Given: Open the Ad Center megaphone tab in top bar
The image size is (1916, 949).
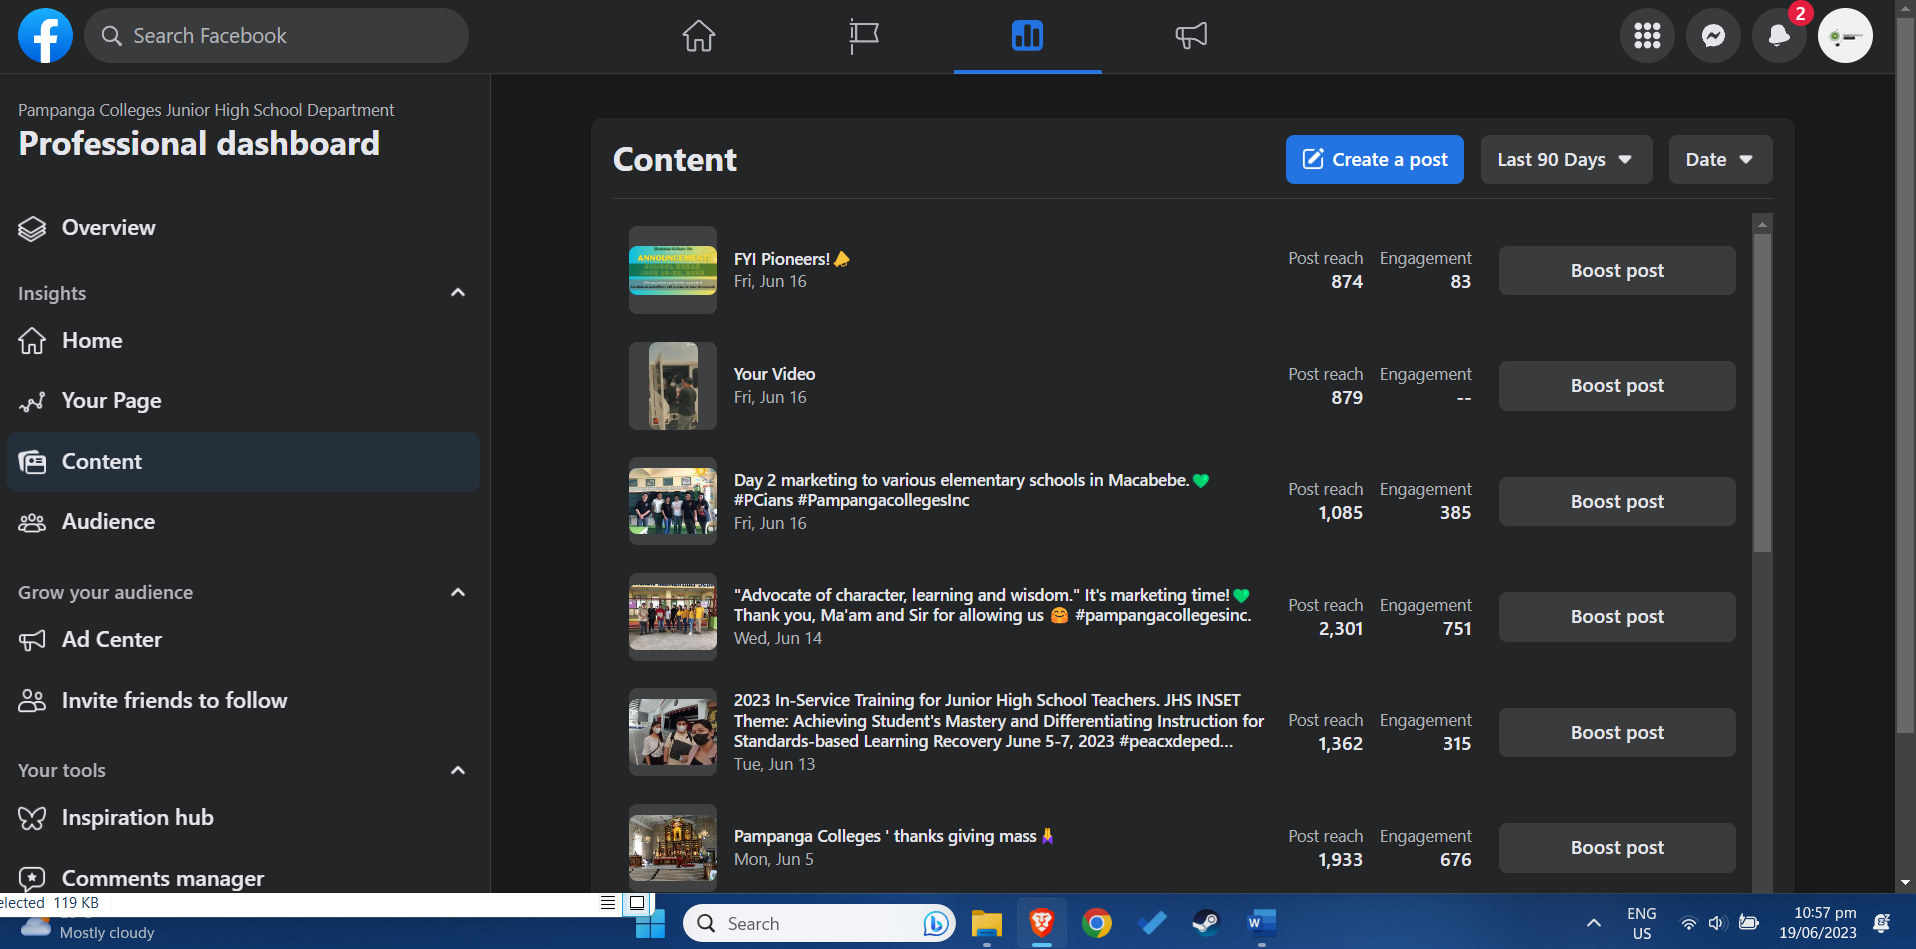Looking at the screenshot, I should coord(1191,36).
